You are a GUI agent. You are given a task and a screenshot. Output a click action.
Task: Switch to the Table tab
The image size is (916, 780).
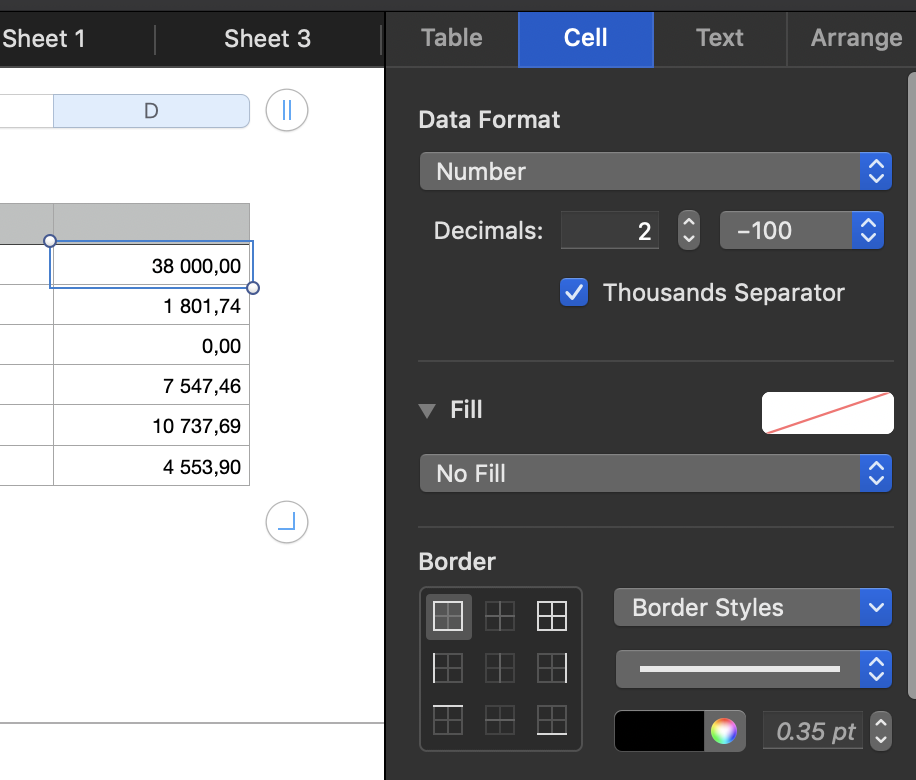[452, 38]
